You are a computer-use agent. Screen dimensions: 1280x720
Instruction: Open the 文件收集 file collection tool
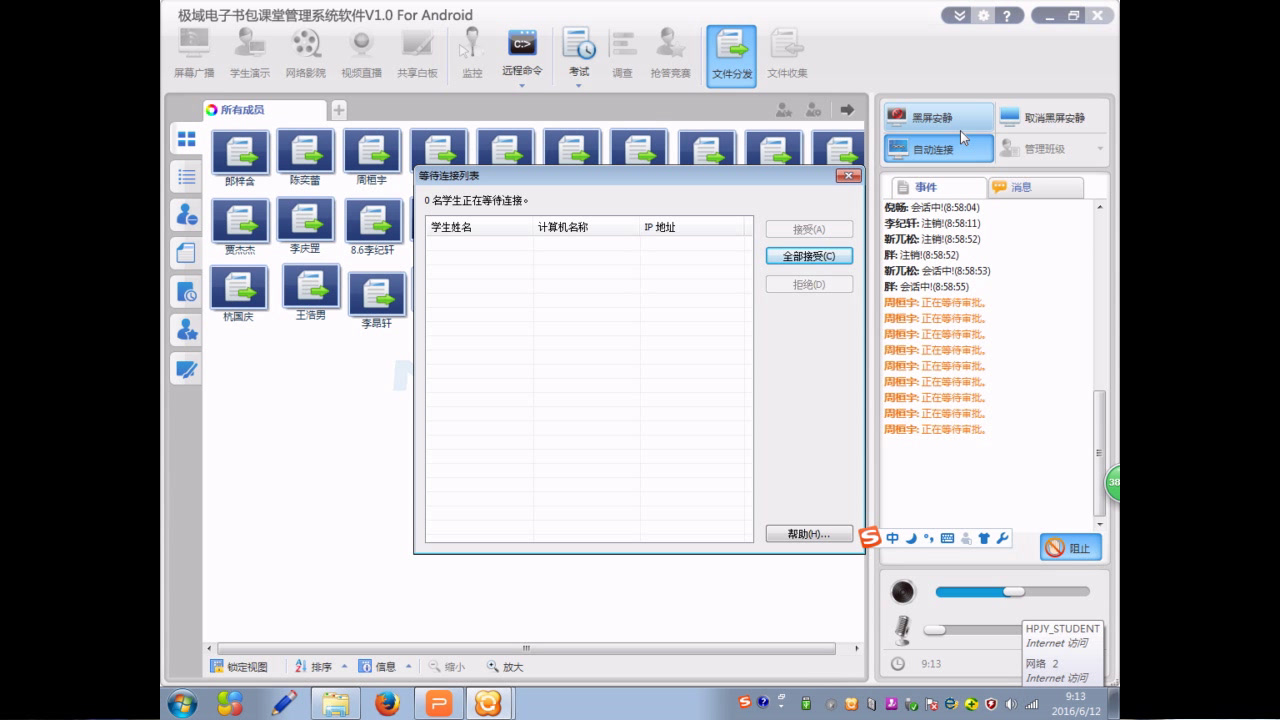click(787, 54)
